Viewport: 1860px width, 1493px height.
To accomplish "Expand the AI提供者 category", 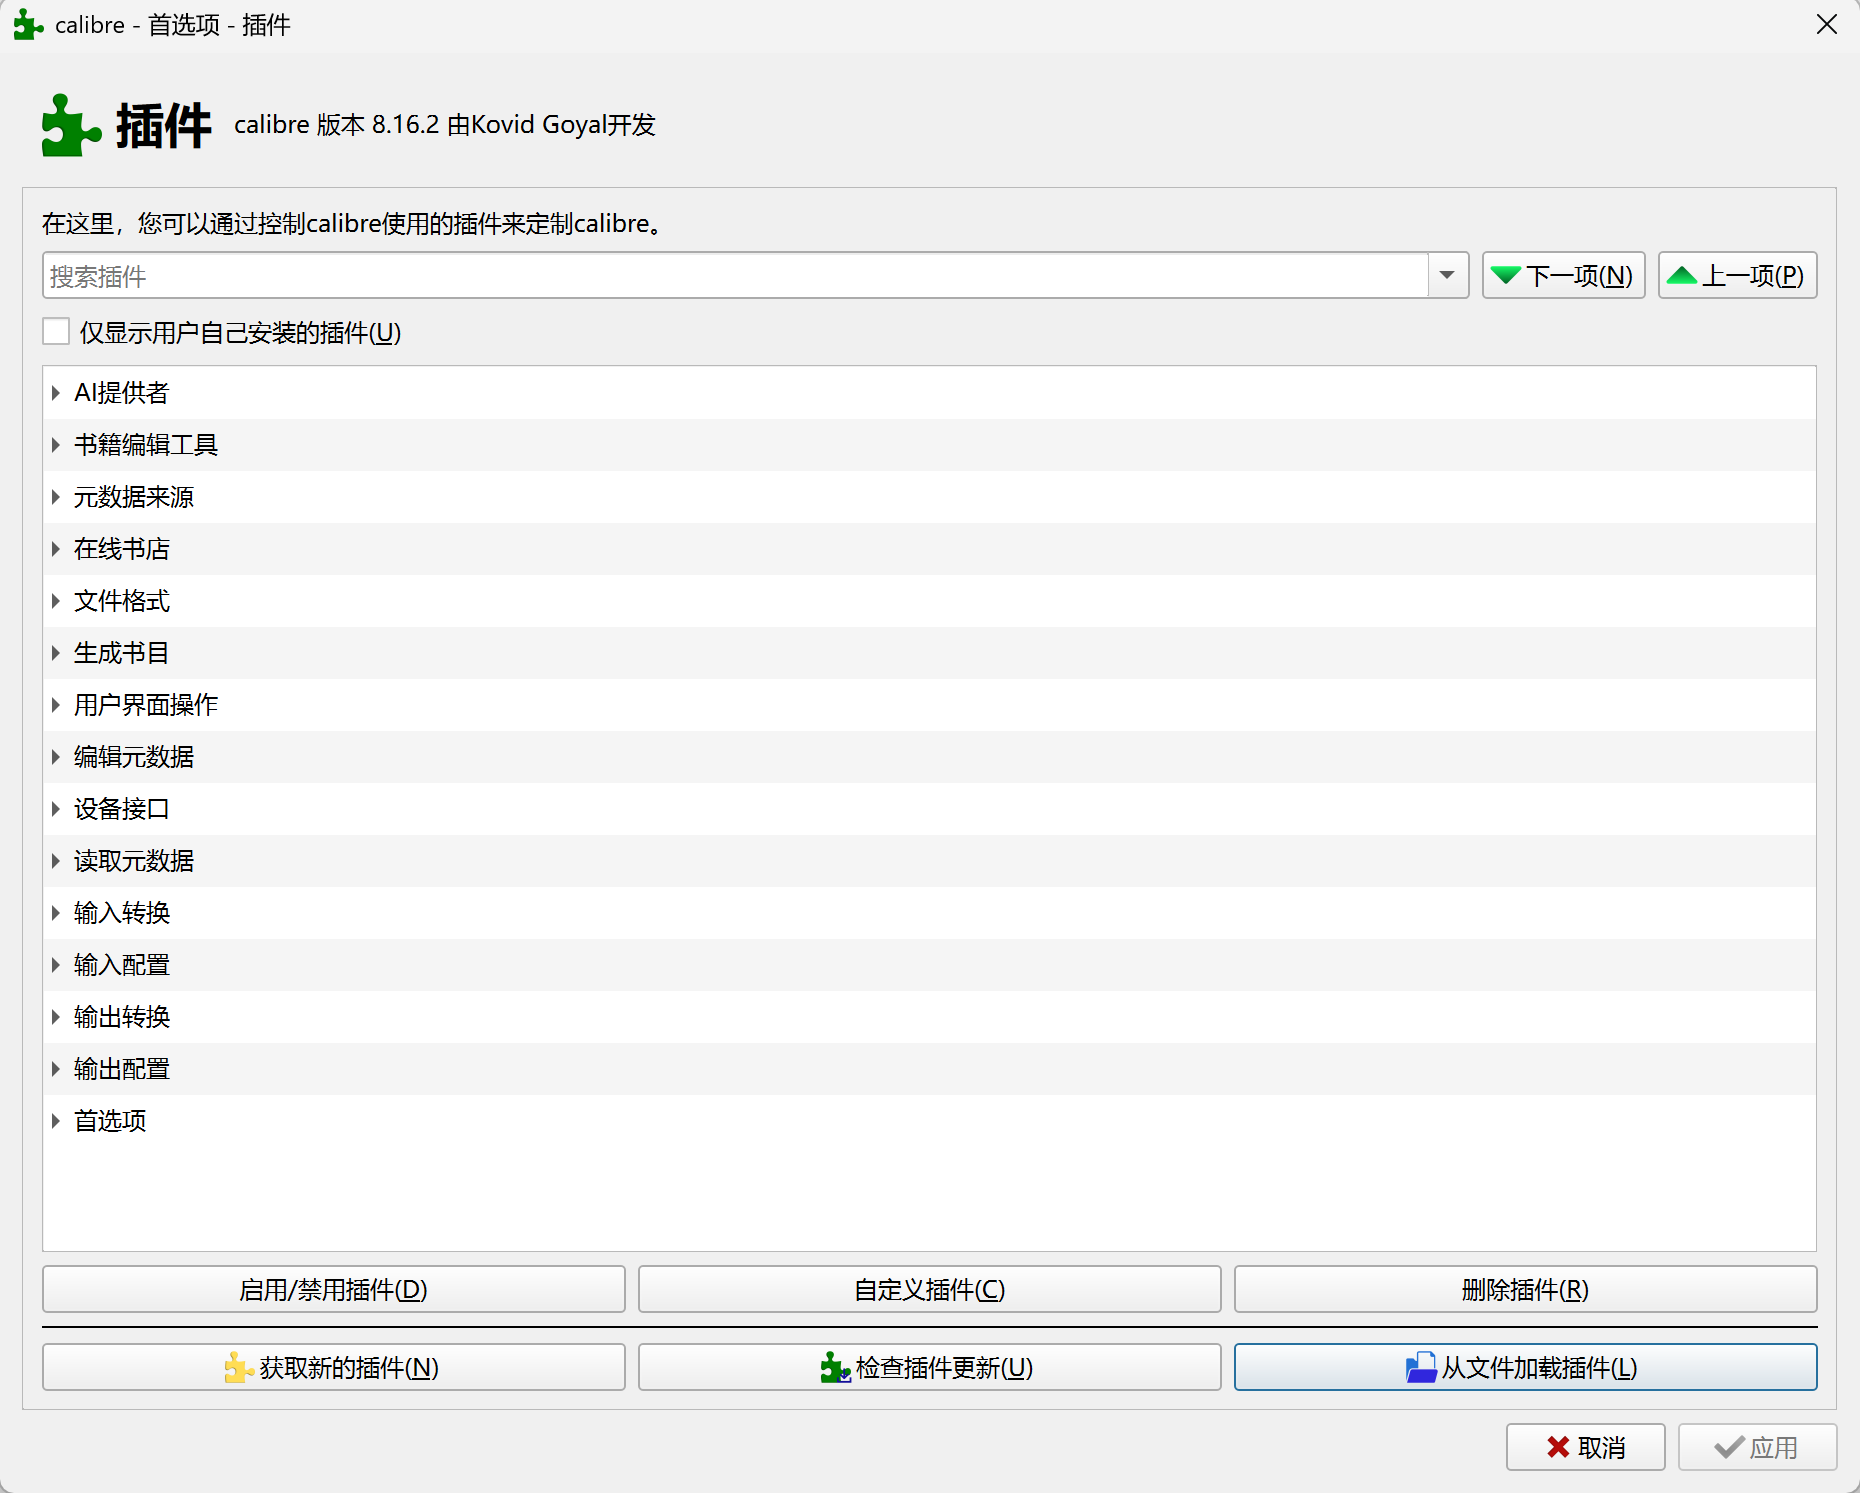I will pos(56,393).
